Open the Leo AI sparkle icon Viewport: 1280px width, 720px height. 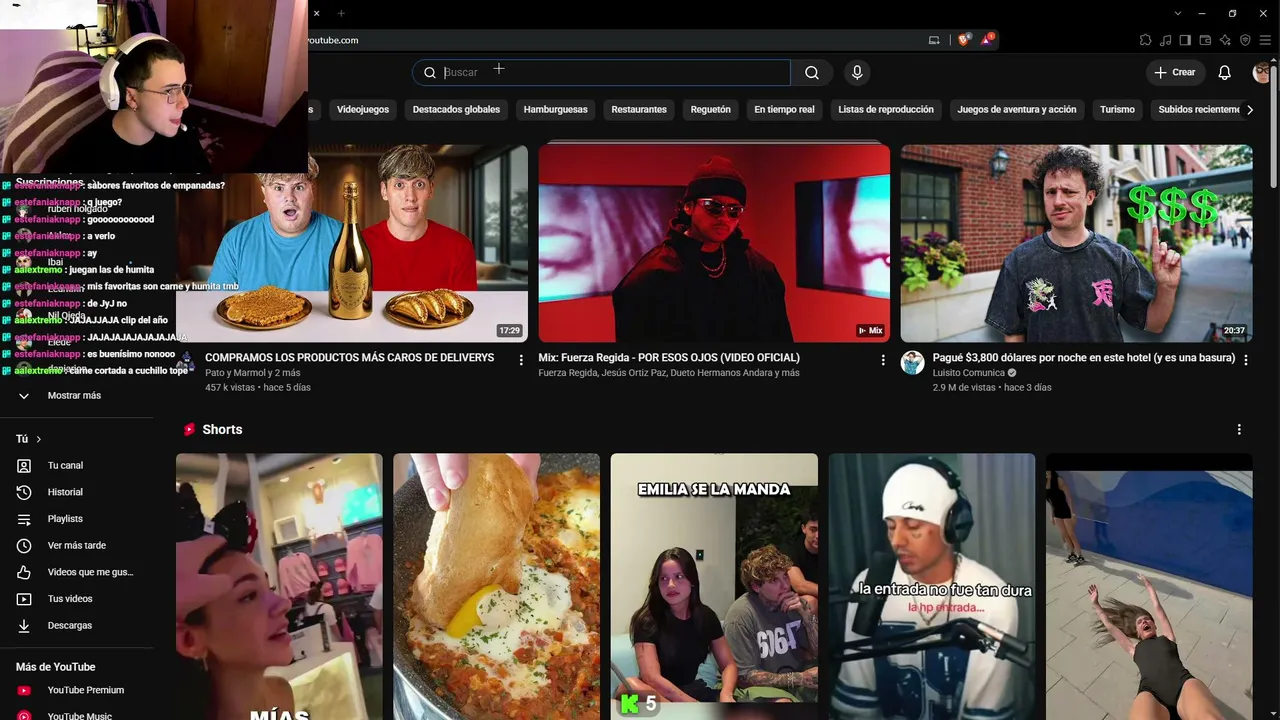pyautogui.click(x=1225, y=40)
